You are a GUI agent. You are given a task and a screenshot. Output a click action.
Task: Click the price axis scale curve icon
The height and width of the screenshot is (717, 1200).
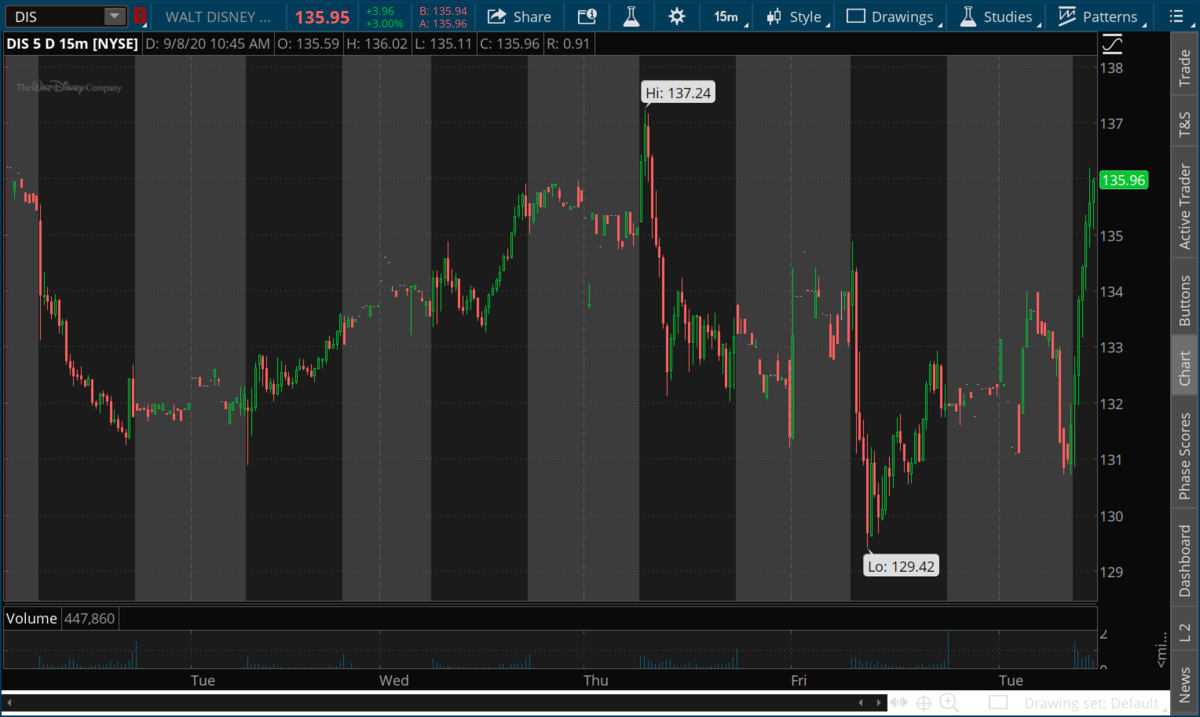pos(1112,44)
